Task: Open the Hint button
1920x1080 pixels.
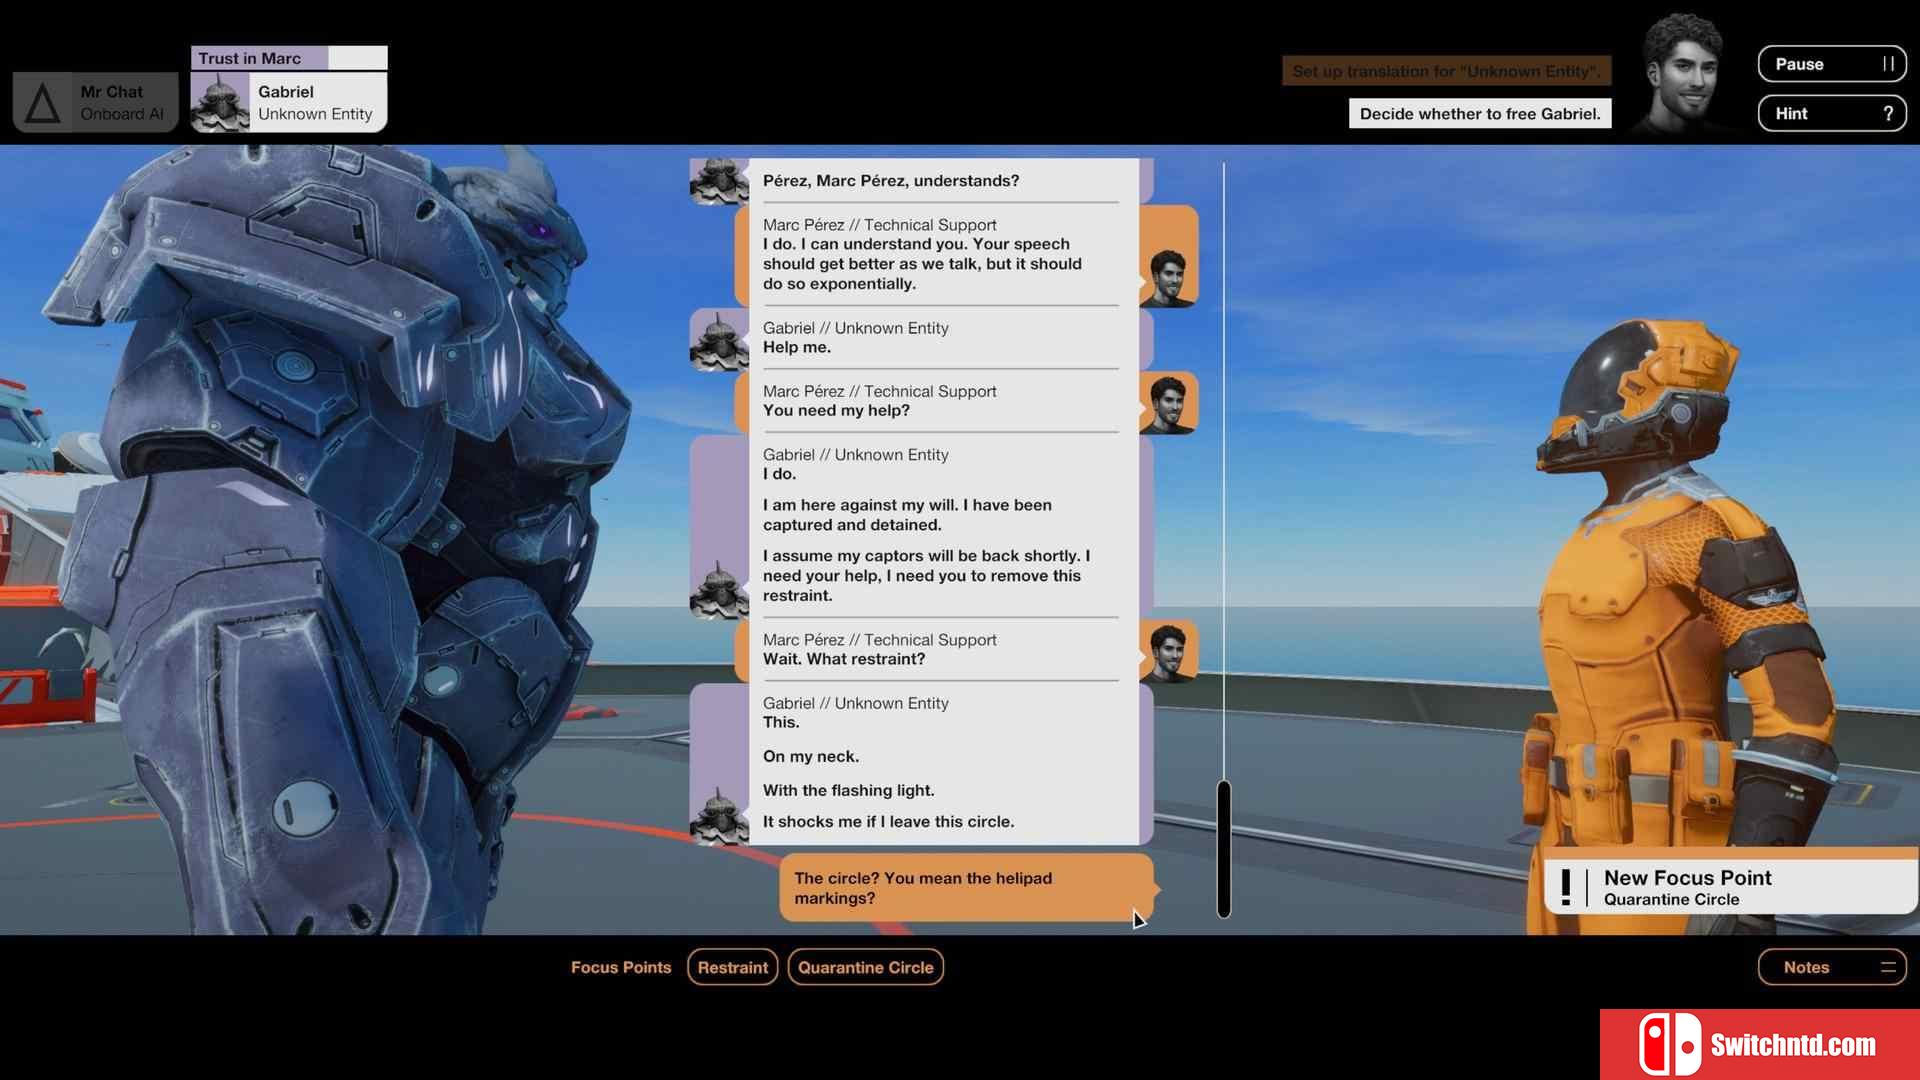Action: coord(1832,113)
